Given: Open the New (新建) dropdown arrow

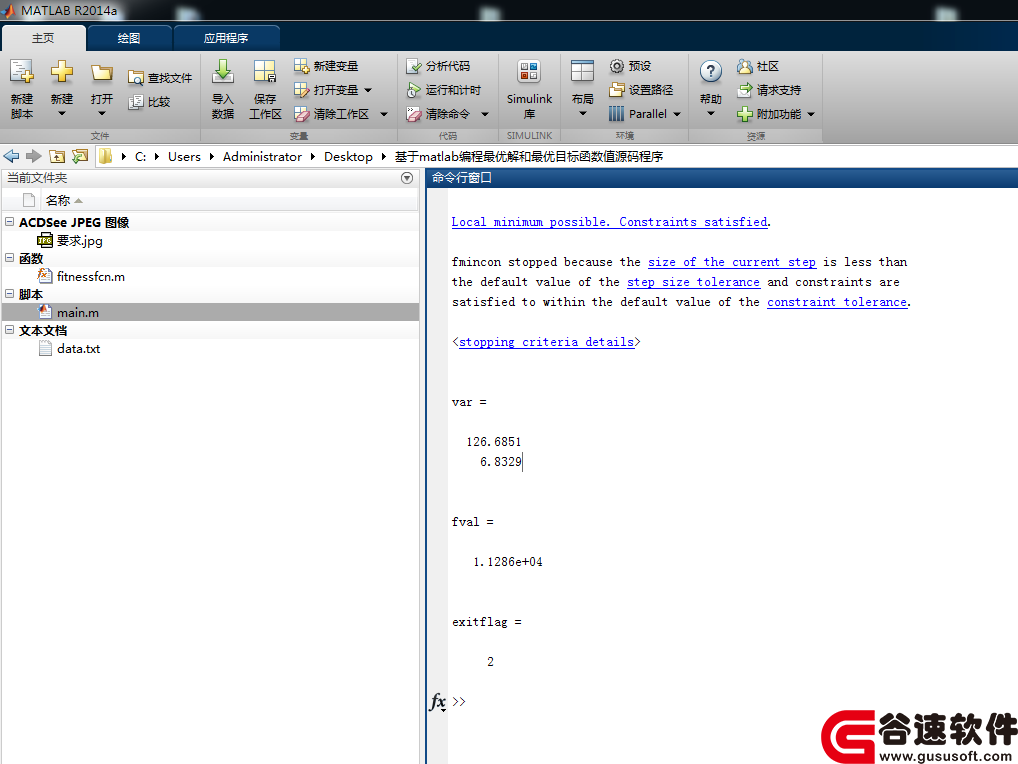Looking at the screenshot, I should point(62,114).
